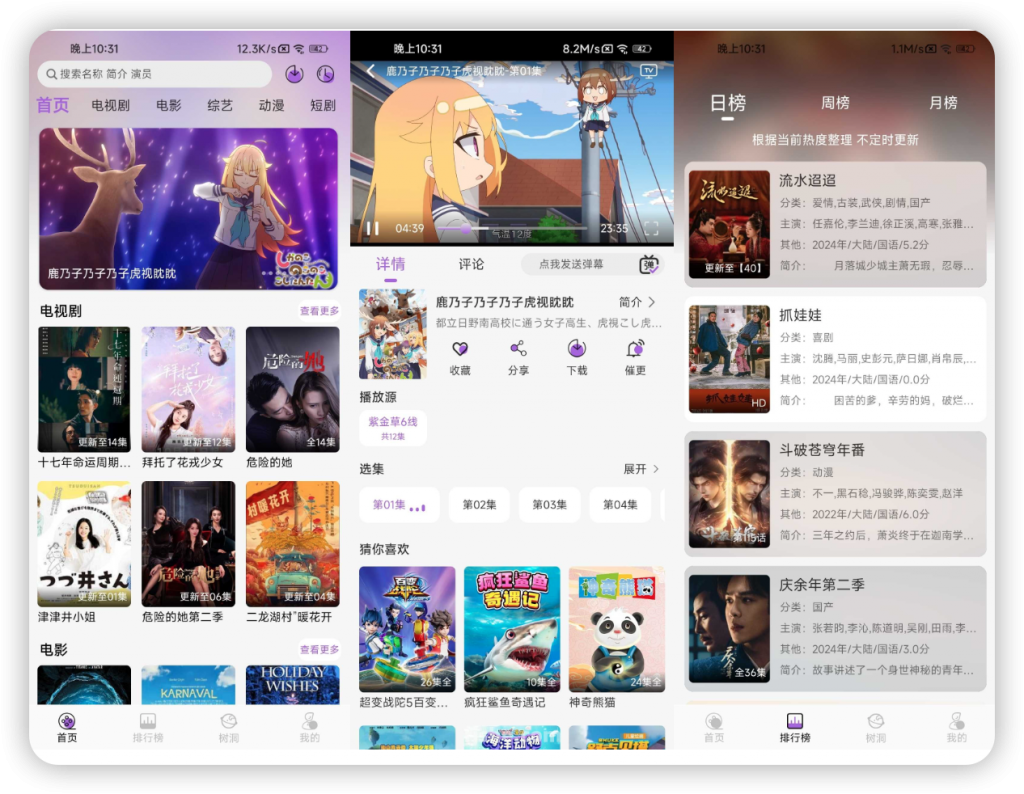Image resolution: width=1024 pixels, height=794 pixels.
Task: Open the 庆余年第二季 ranking entry
Action: click(835, 629)
